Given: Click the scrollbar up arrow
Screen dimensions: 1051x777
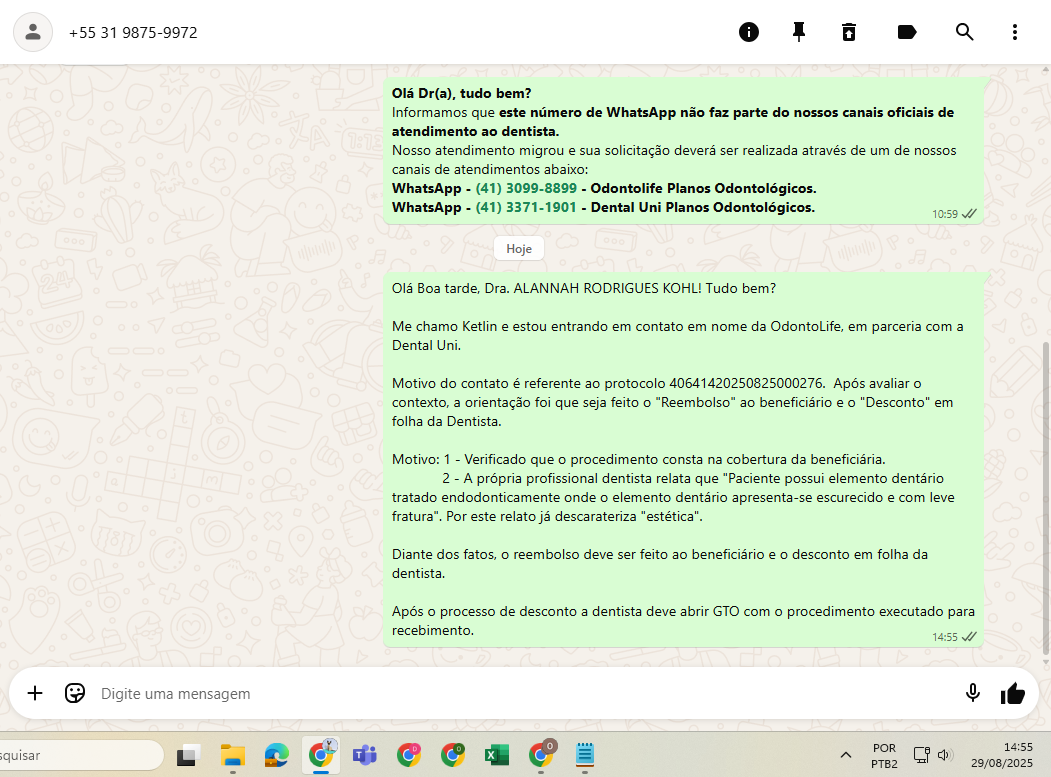Looking at the screenshot, I should coord(1046,70).
